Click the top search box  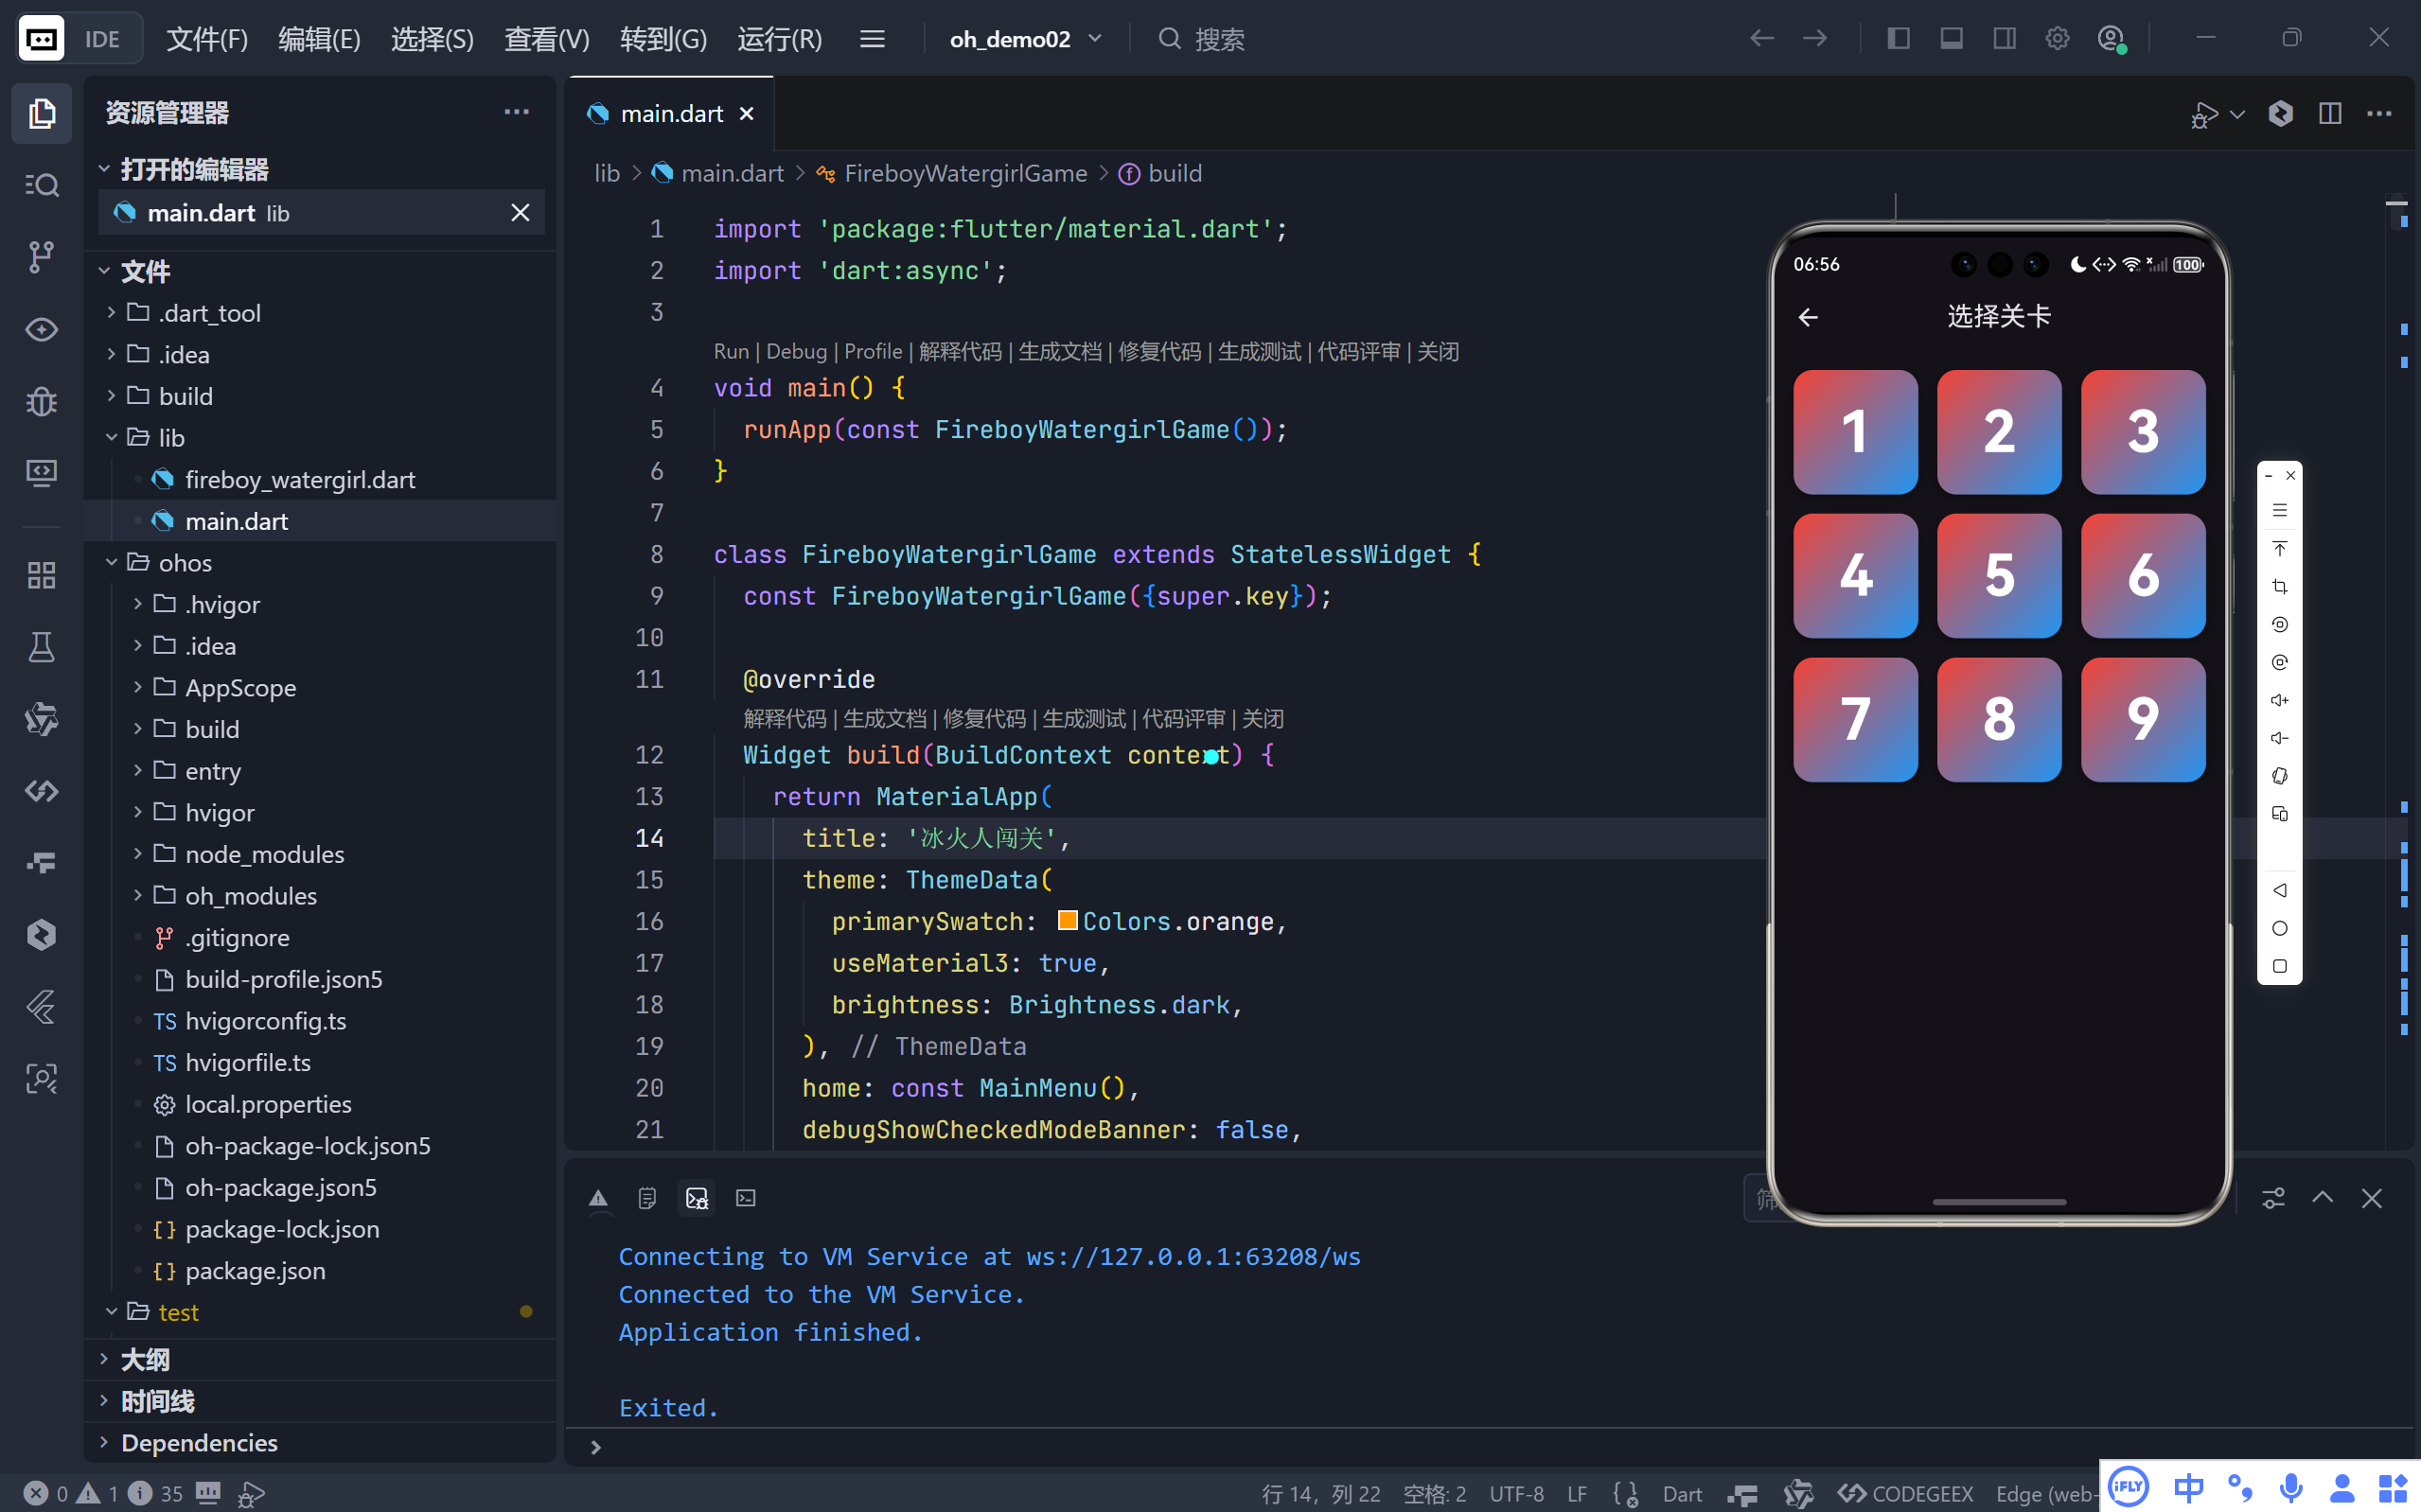(1220, 39)
